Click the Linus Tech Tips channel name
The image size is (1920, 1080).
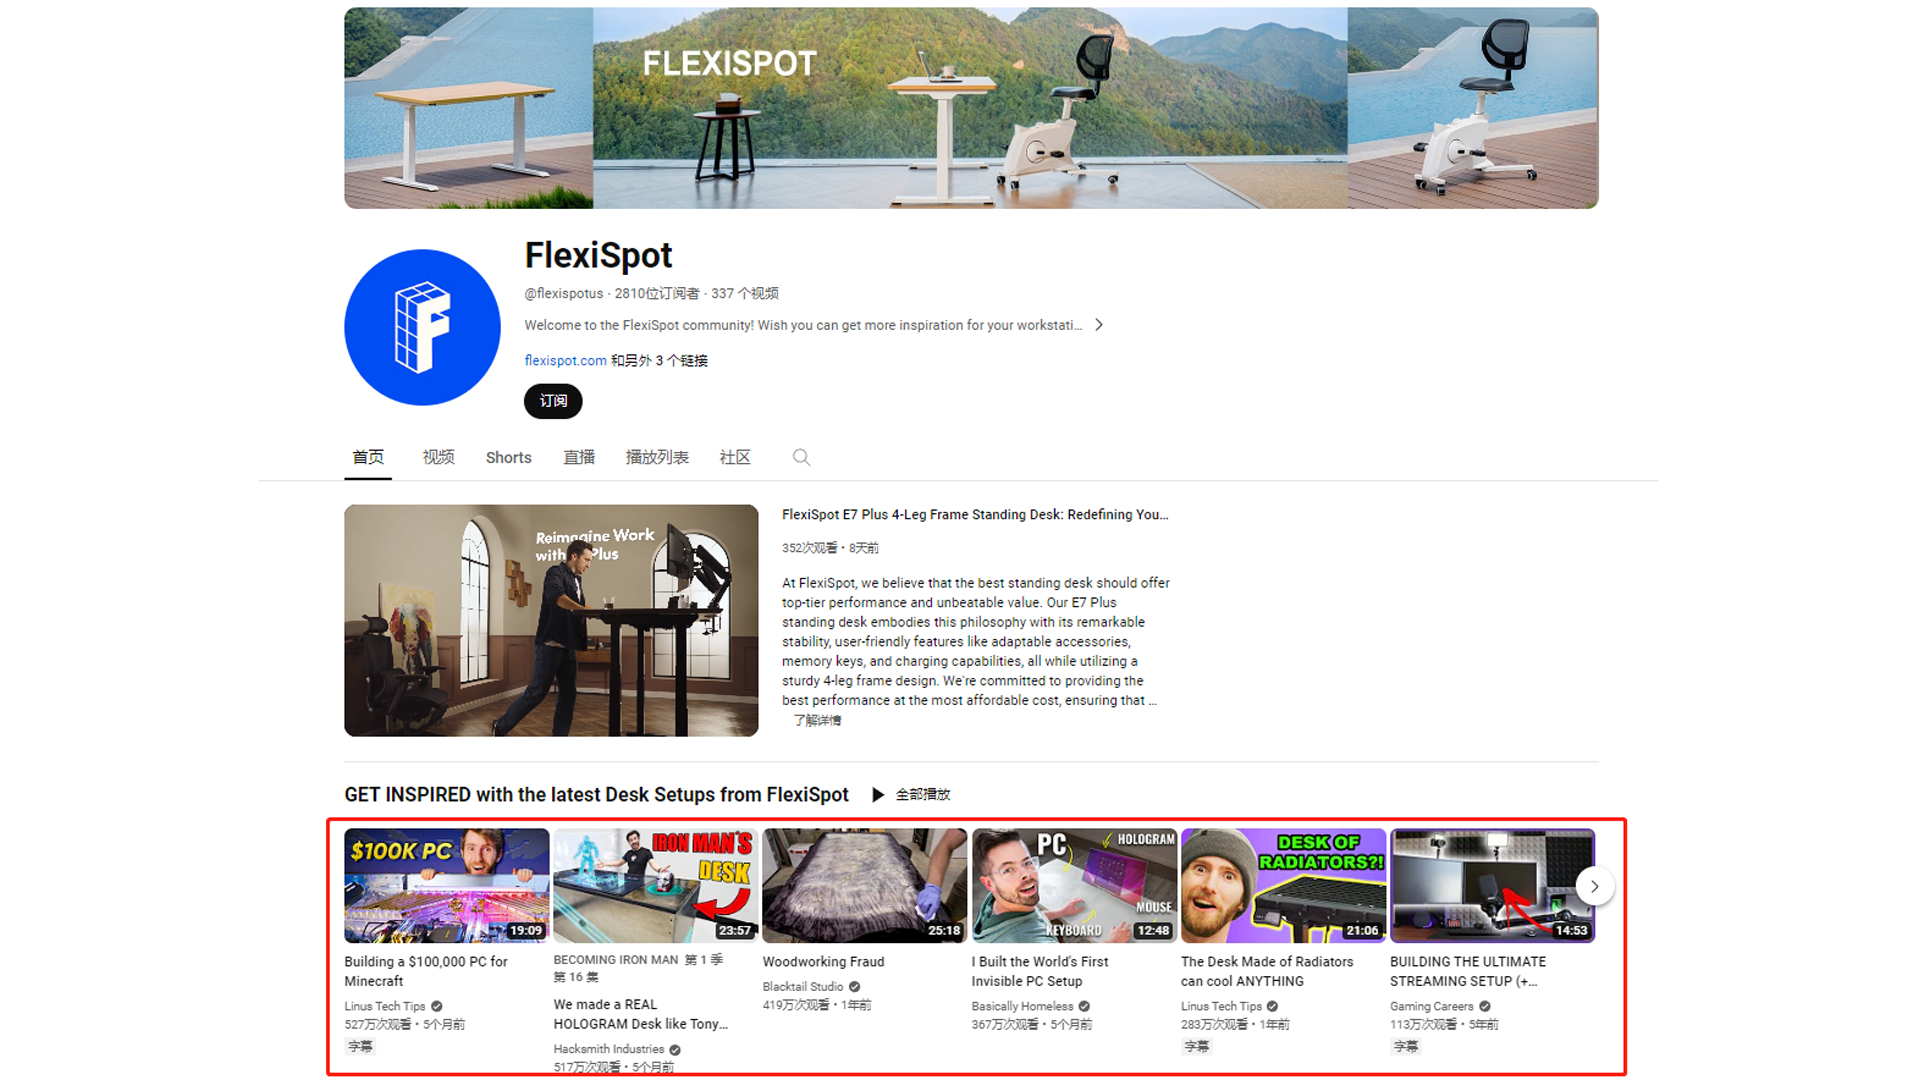point(386,1006)
